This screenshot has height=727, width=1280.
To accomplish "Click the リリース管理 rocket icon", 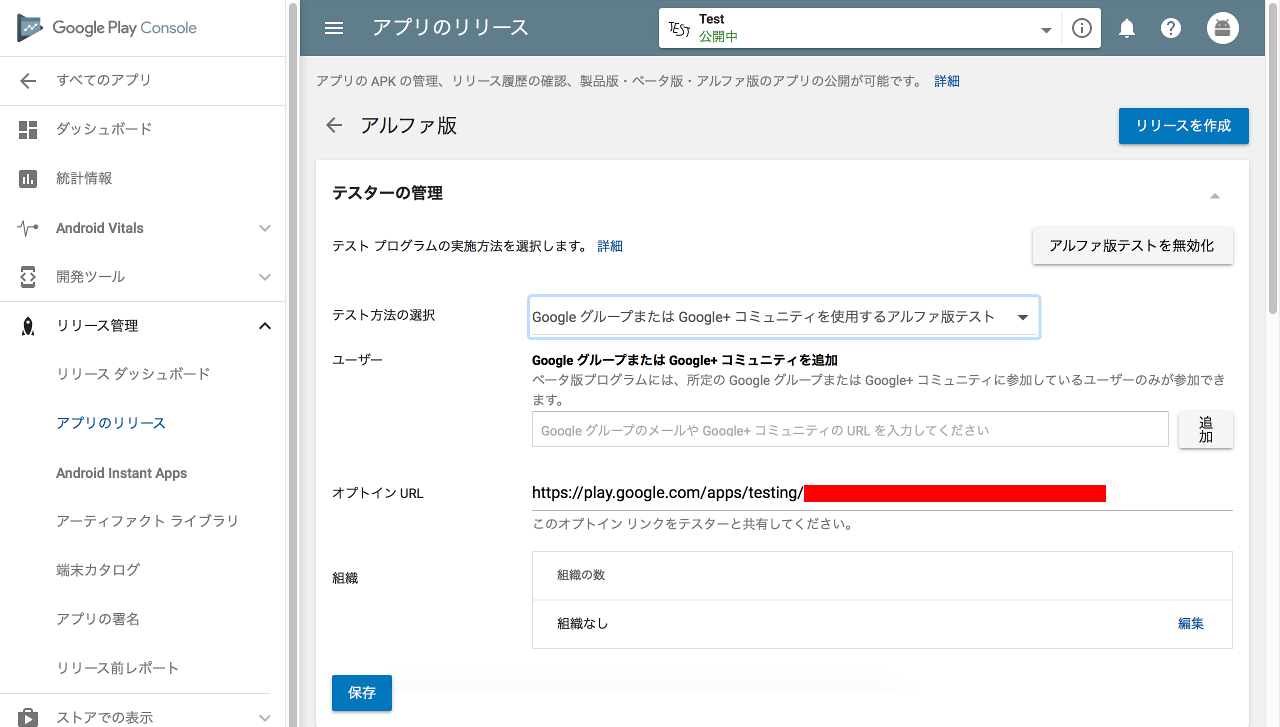I will pos(28,326).
